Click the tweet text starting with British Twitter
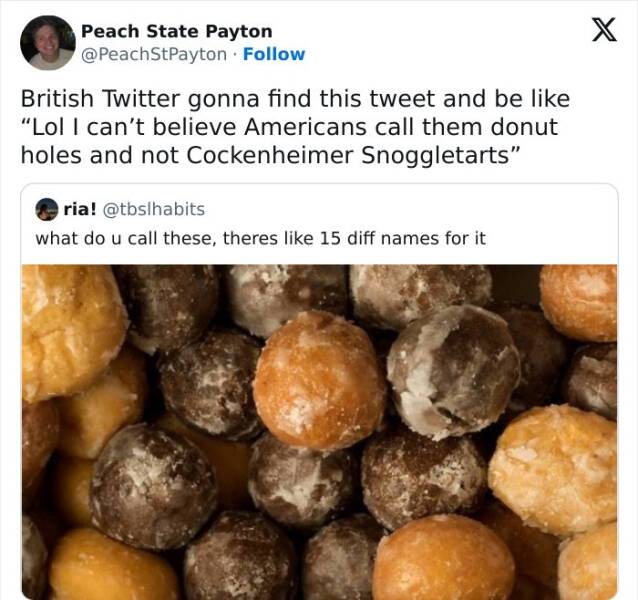Image resolution: width=638 pixels, height=600 pixels. tap(295, 100)
